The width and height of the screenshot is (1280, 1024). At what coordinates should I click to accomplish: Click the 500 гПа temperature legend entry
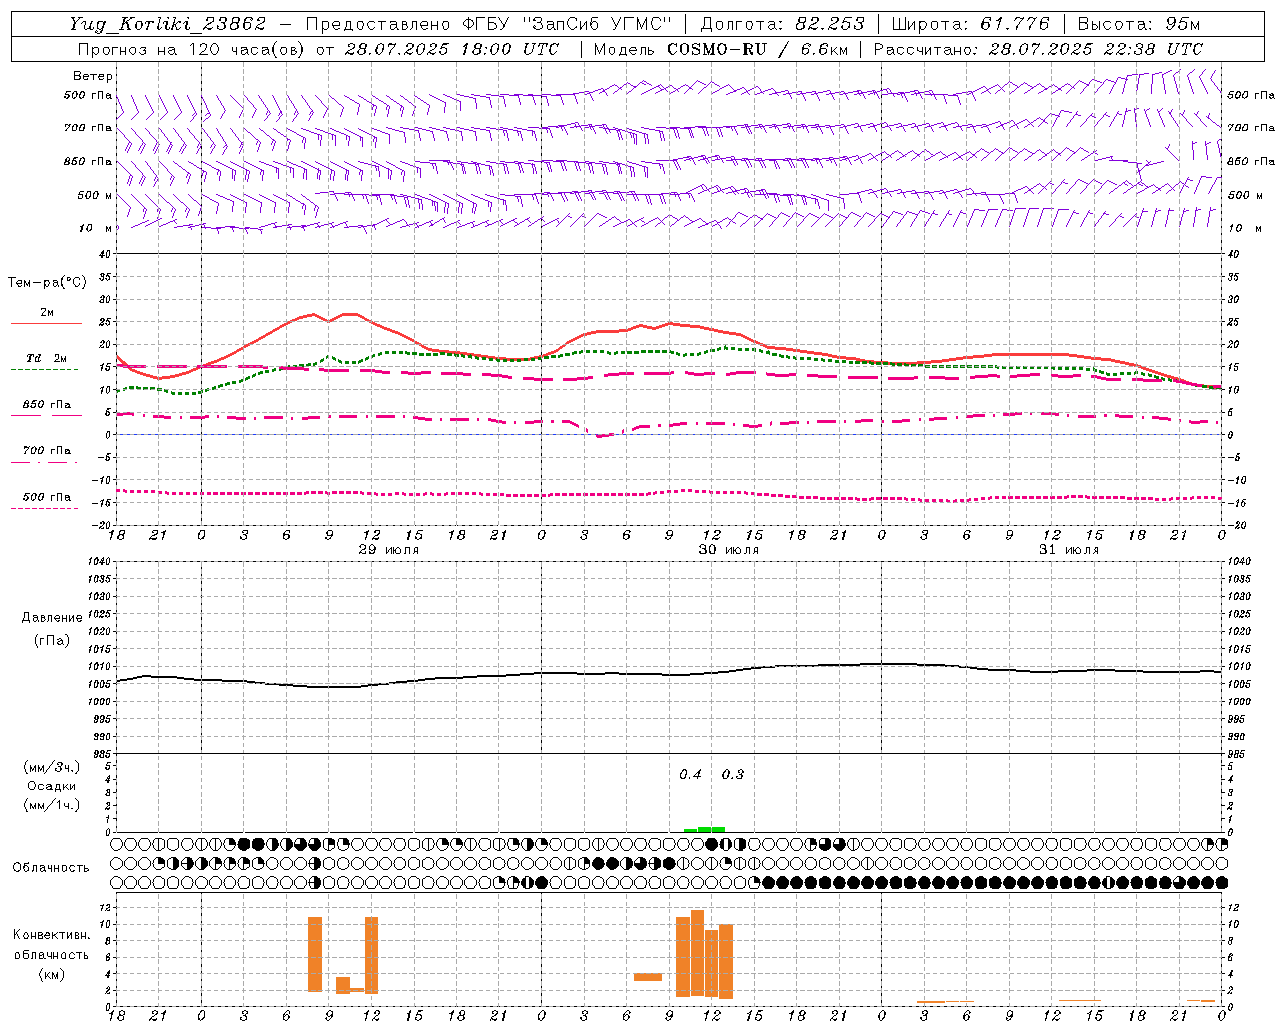click(x=47, y=497)
